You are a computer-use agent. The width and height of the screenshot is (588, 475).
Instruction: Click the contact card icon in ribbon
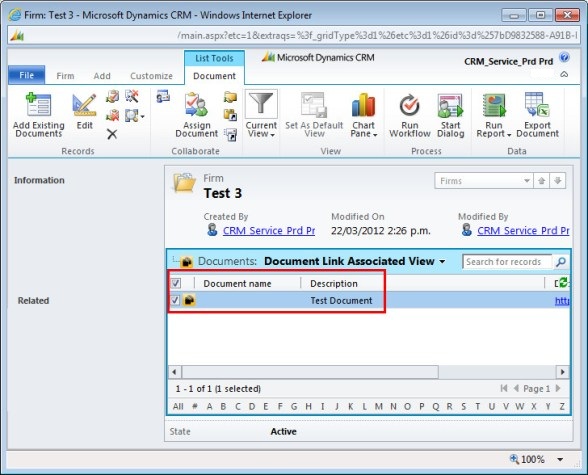click(x=163, y=96)
